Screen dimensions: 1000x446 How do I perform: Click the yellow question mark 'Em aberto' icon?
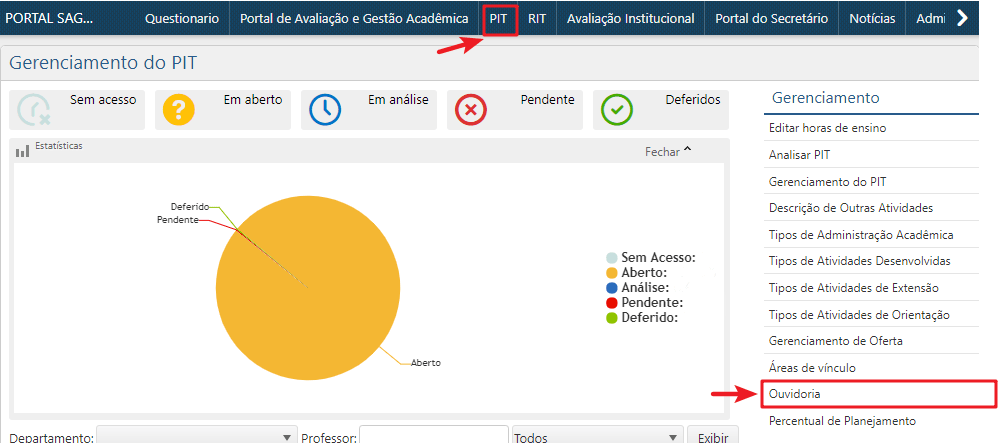(179, 110)
